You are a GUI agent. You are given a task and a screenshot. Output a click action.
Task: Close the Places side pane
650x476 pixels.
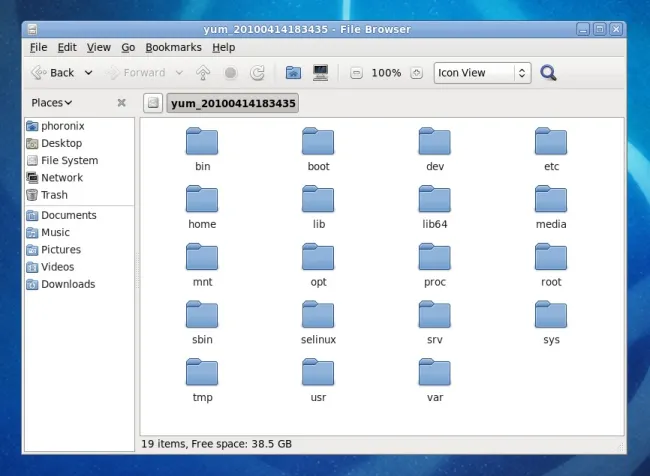click(121, 102)
